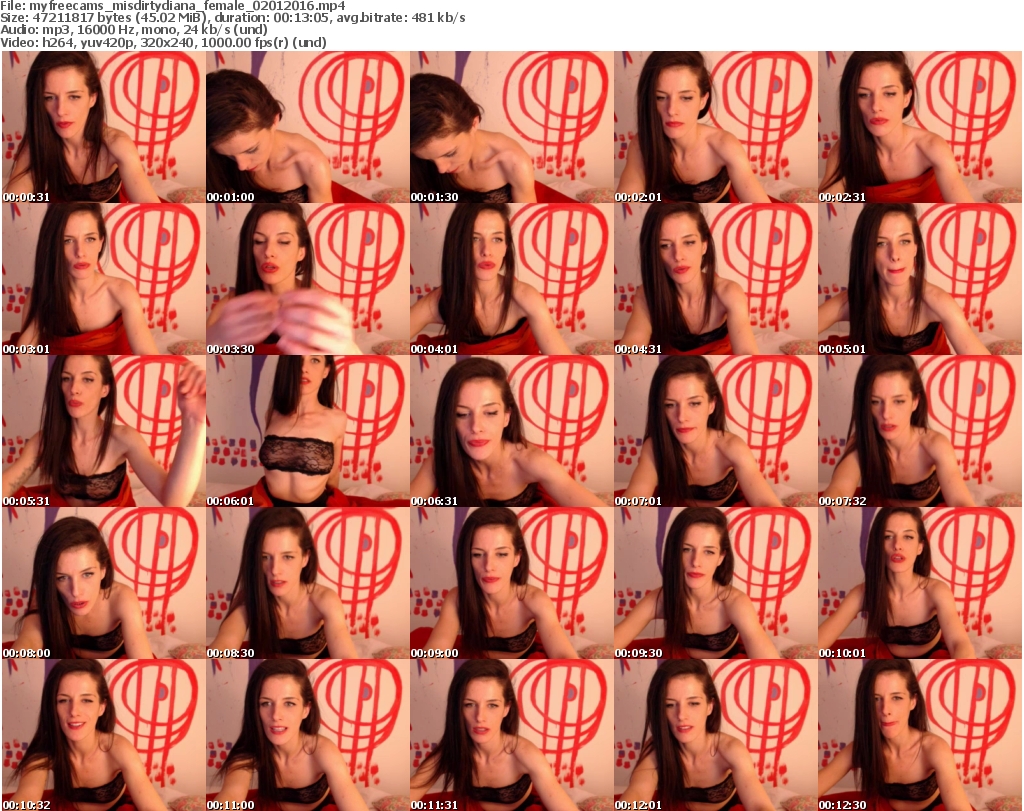Select the thumbnail frame stamped 00:01:30
This screenshot has height=811, width=1024.
point(511,127)
